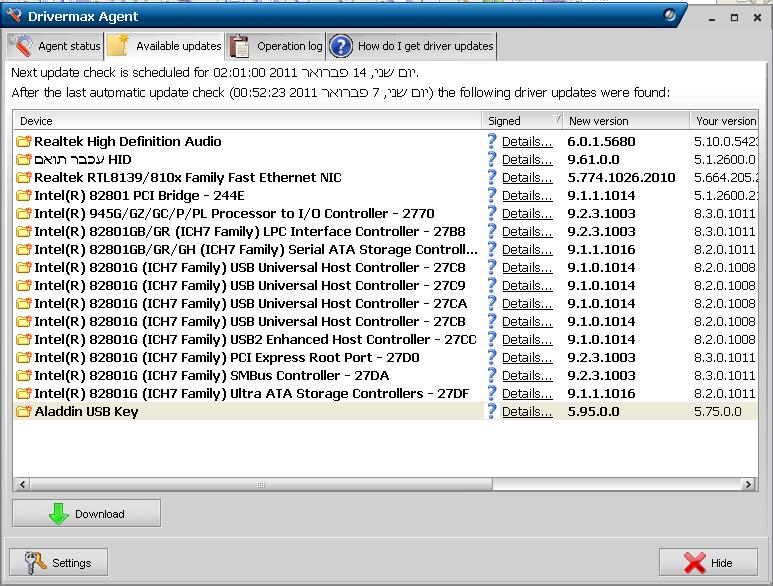
Task: Click driver icon beside USB Host Controller - 27C9
Action: pyautogui.click(x=23, y=286)
